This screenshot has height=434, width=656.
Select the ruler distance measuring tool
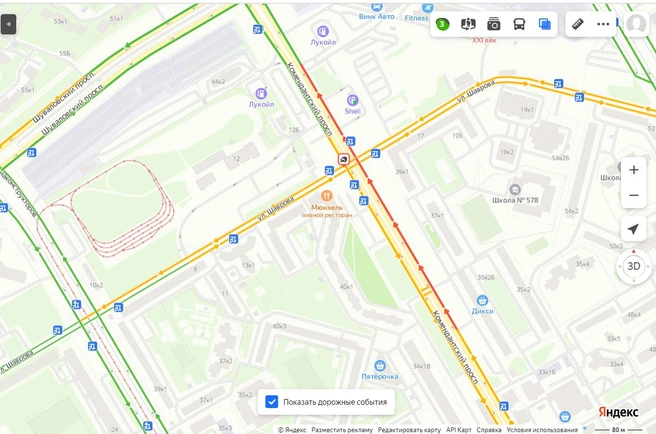click(578, 24)
